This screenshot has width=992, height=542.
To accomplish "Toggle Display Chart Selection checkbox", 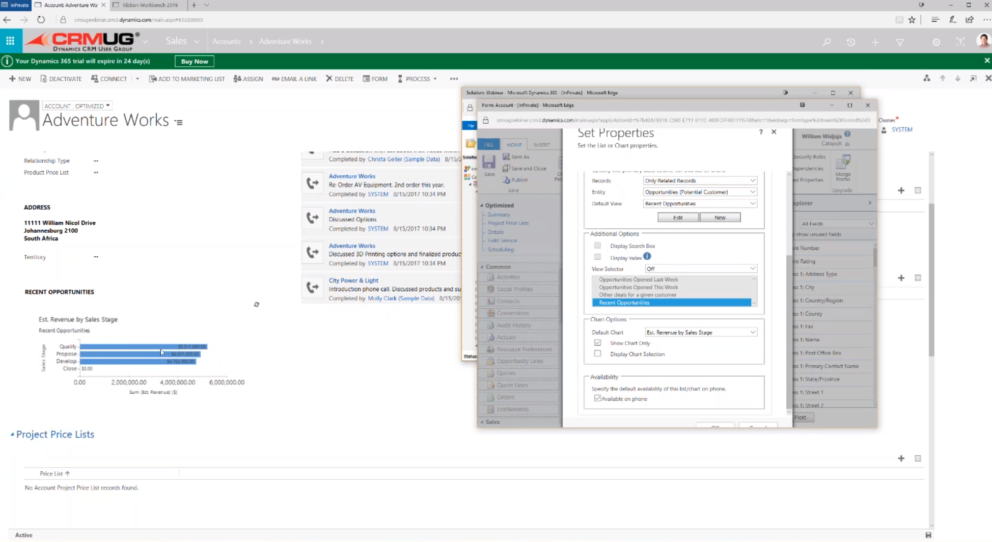I will [597, 354].
